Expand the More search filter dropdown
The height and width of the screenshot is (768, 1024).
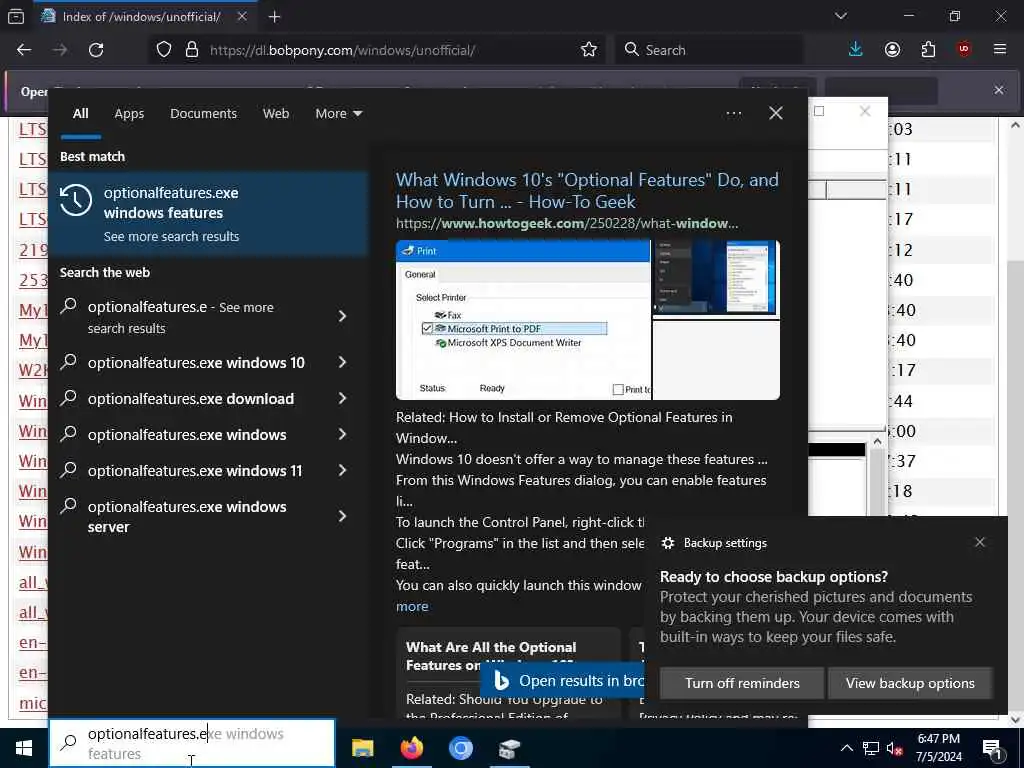[x=338, y=114]
